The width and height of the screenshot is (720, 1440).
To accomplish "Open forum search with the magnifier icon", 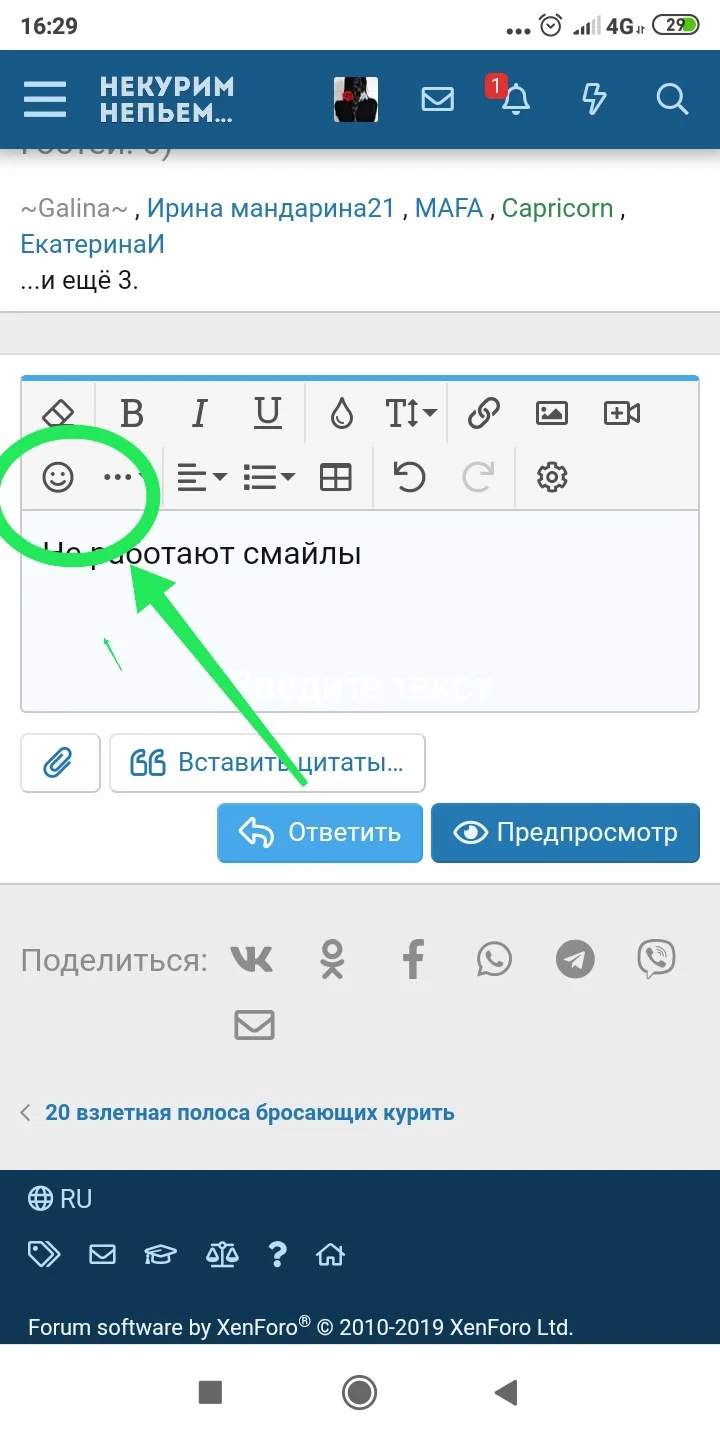I will click(x=672, y=99).
